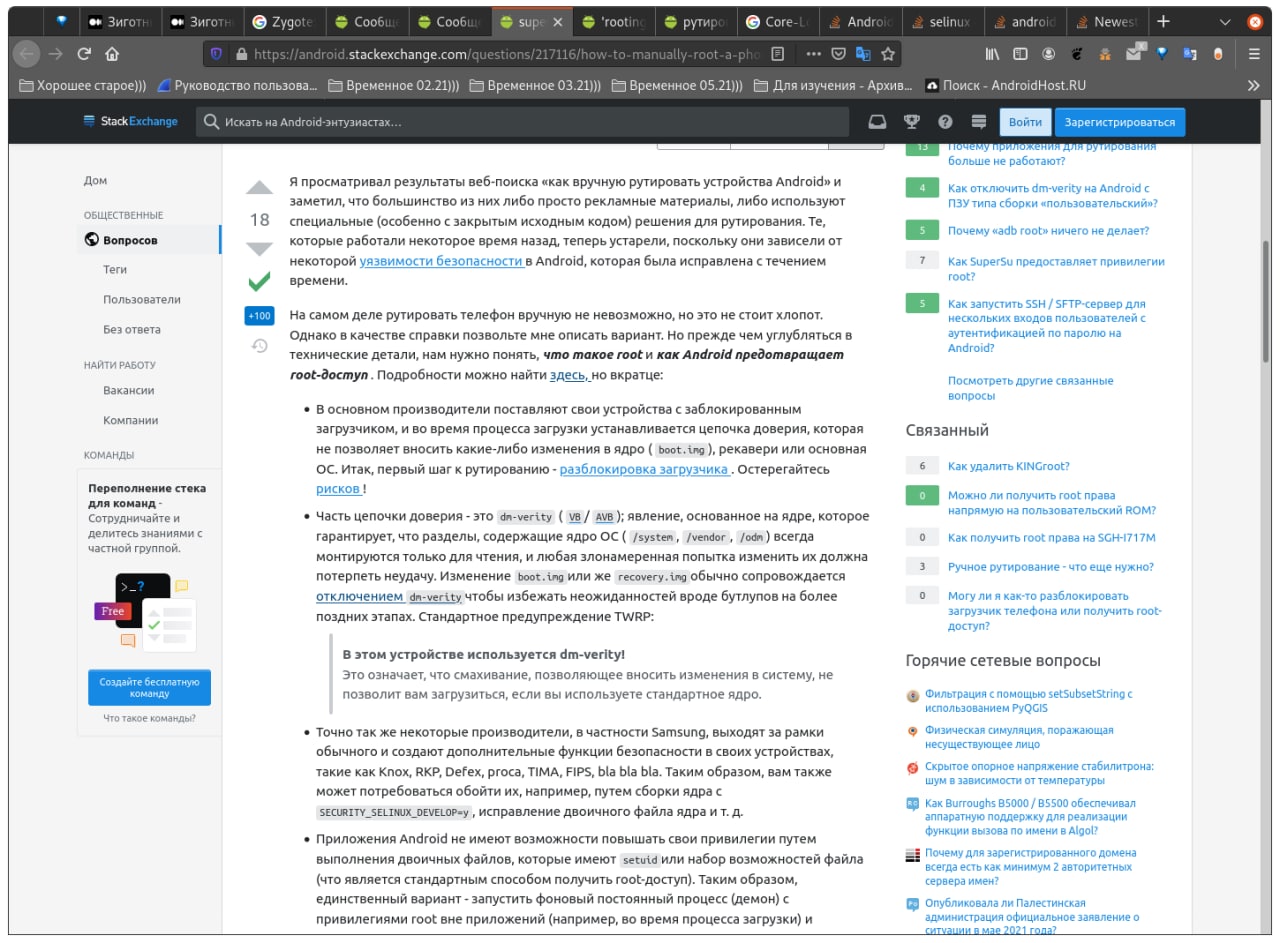The height and width of the screenshot is (943, 1280).
Task: Open Теги in left sidebar
Action: pyautogui.click(x=115, y=270)
